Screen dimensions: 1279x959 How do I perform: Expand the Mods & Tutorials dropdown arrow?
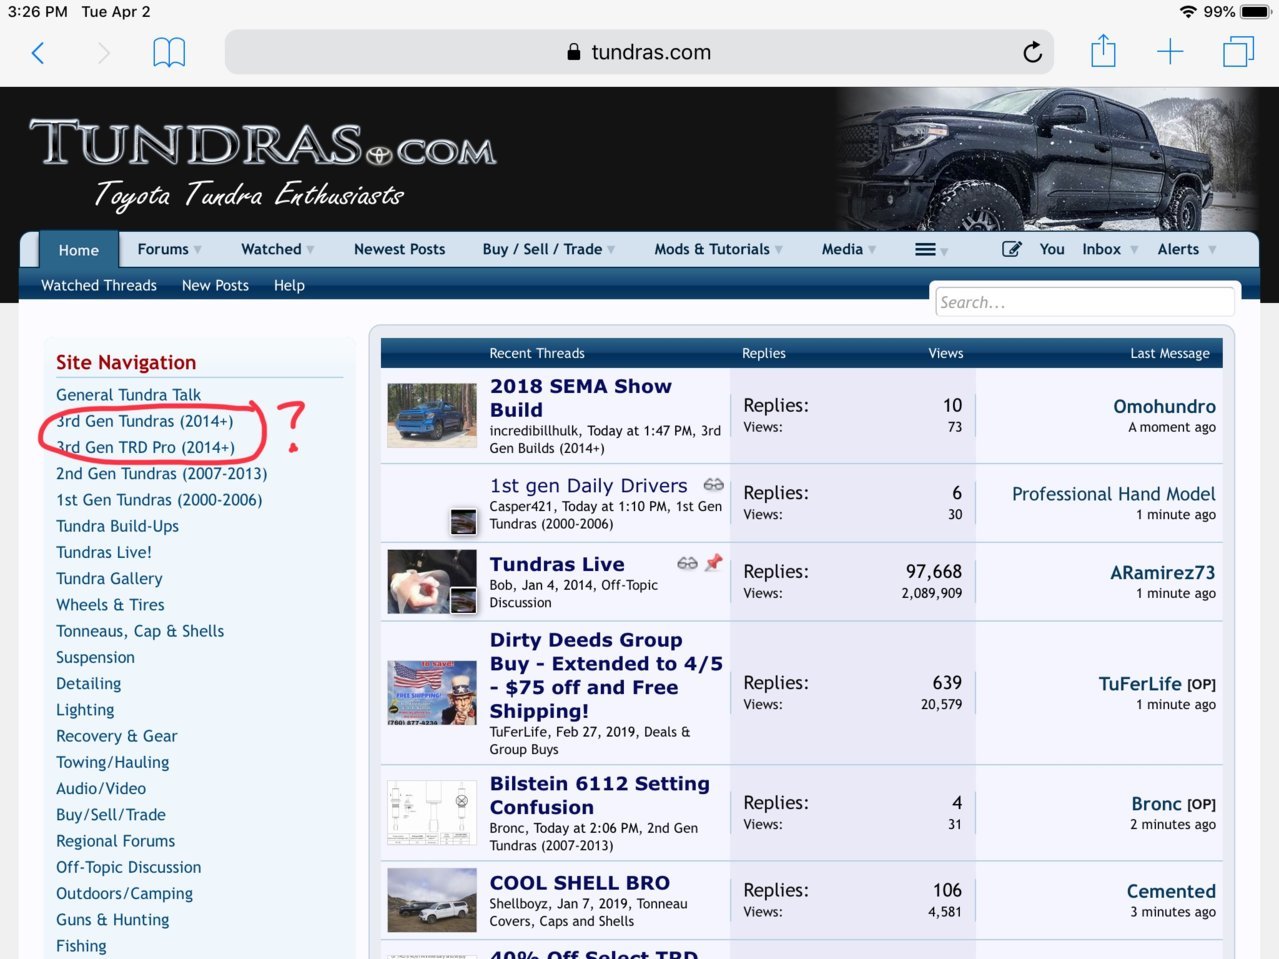click(779, 250)
